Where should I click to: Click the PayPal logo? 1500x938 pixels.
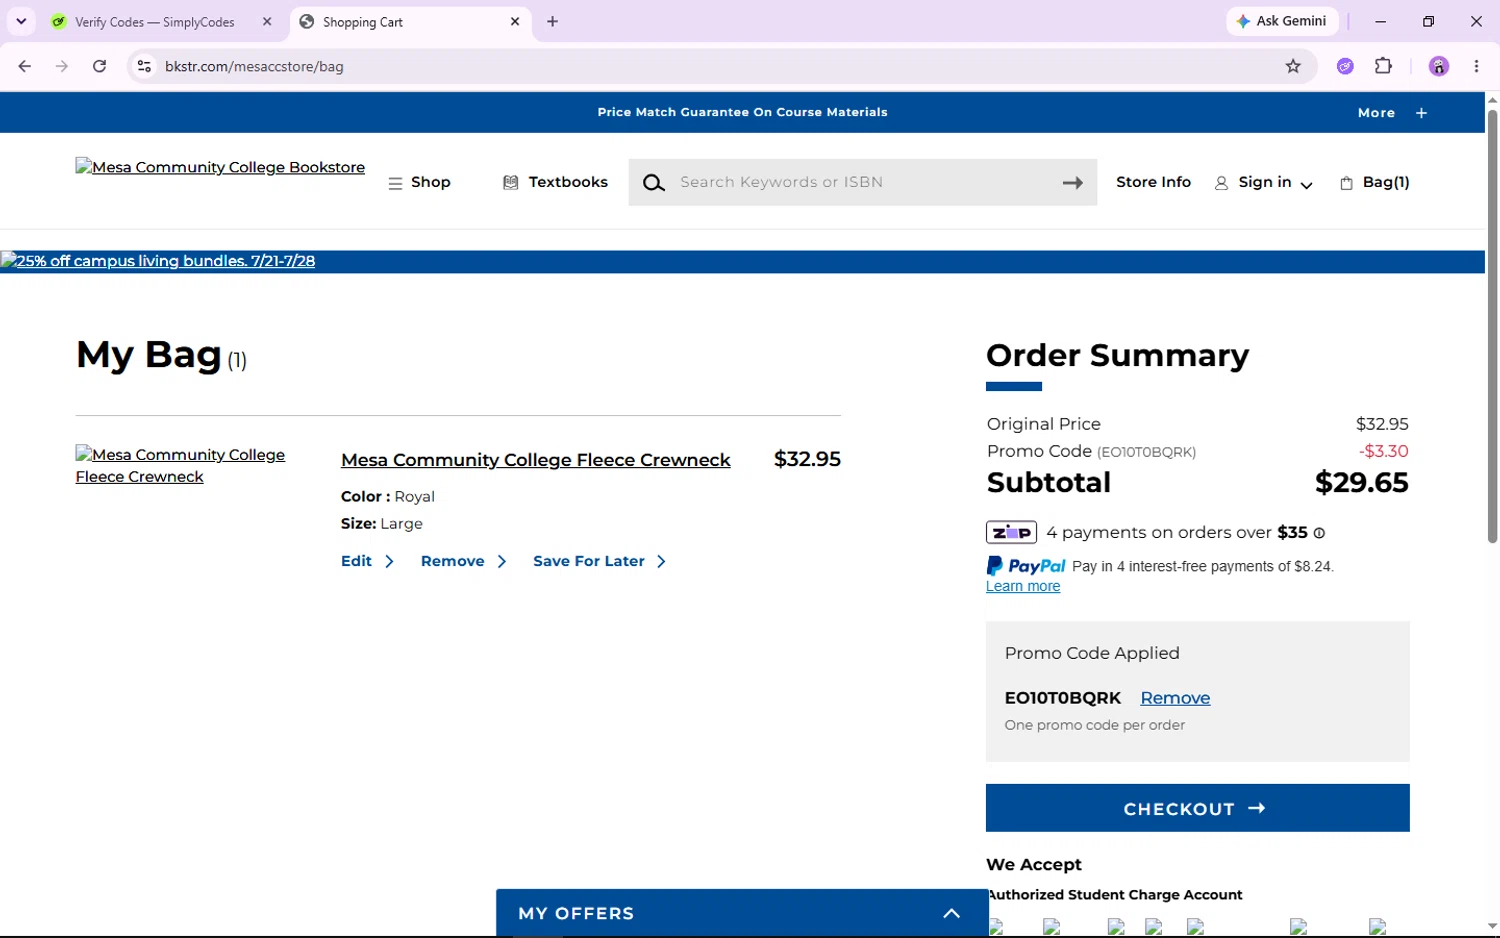pyautogui.click(x=1026, y=566)
